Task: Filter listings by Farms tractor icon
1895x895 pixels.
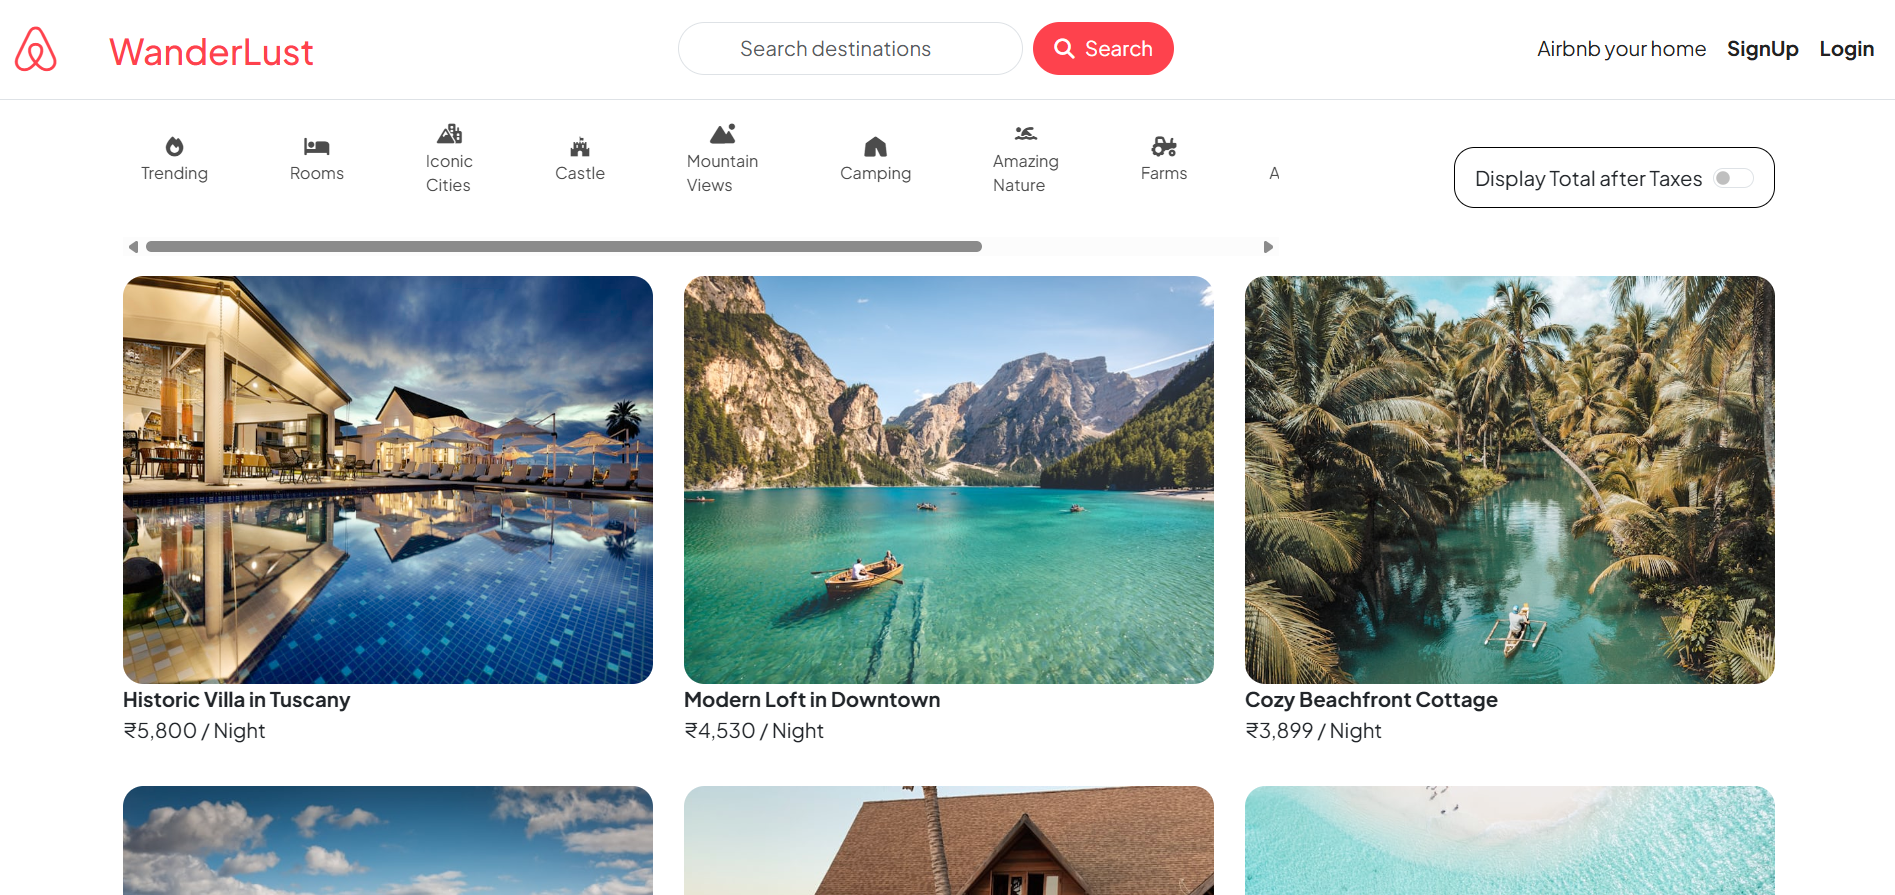Action: tap(1163, 147)
